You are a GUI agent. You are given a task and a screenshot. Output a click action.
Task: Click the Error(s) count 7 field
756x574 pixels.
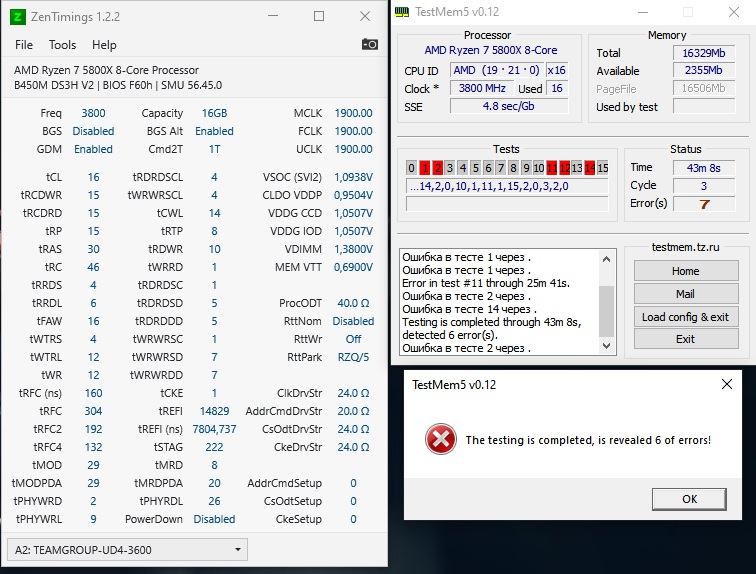click(704, 204)
